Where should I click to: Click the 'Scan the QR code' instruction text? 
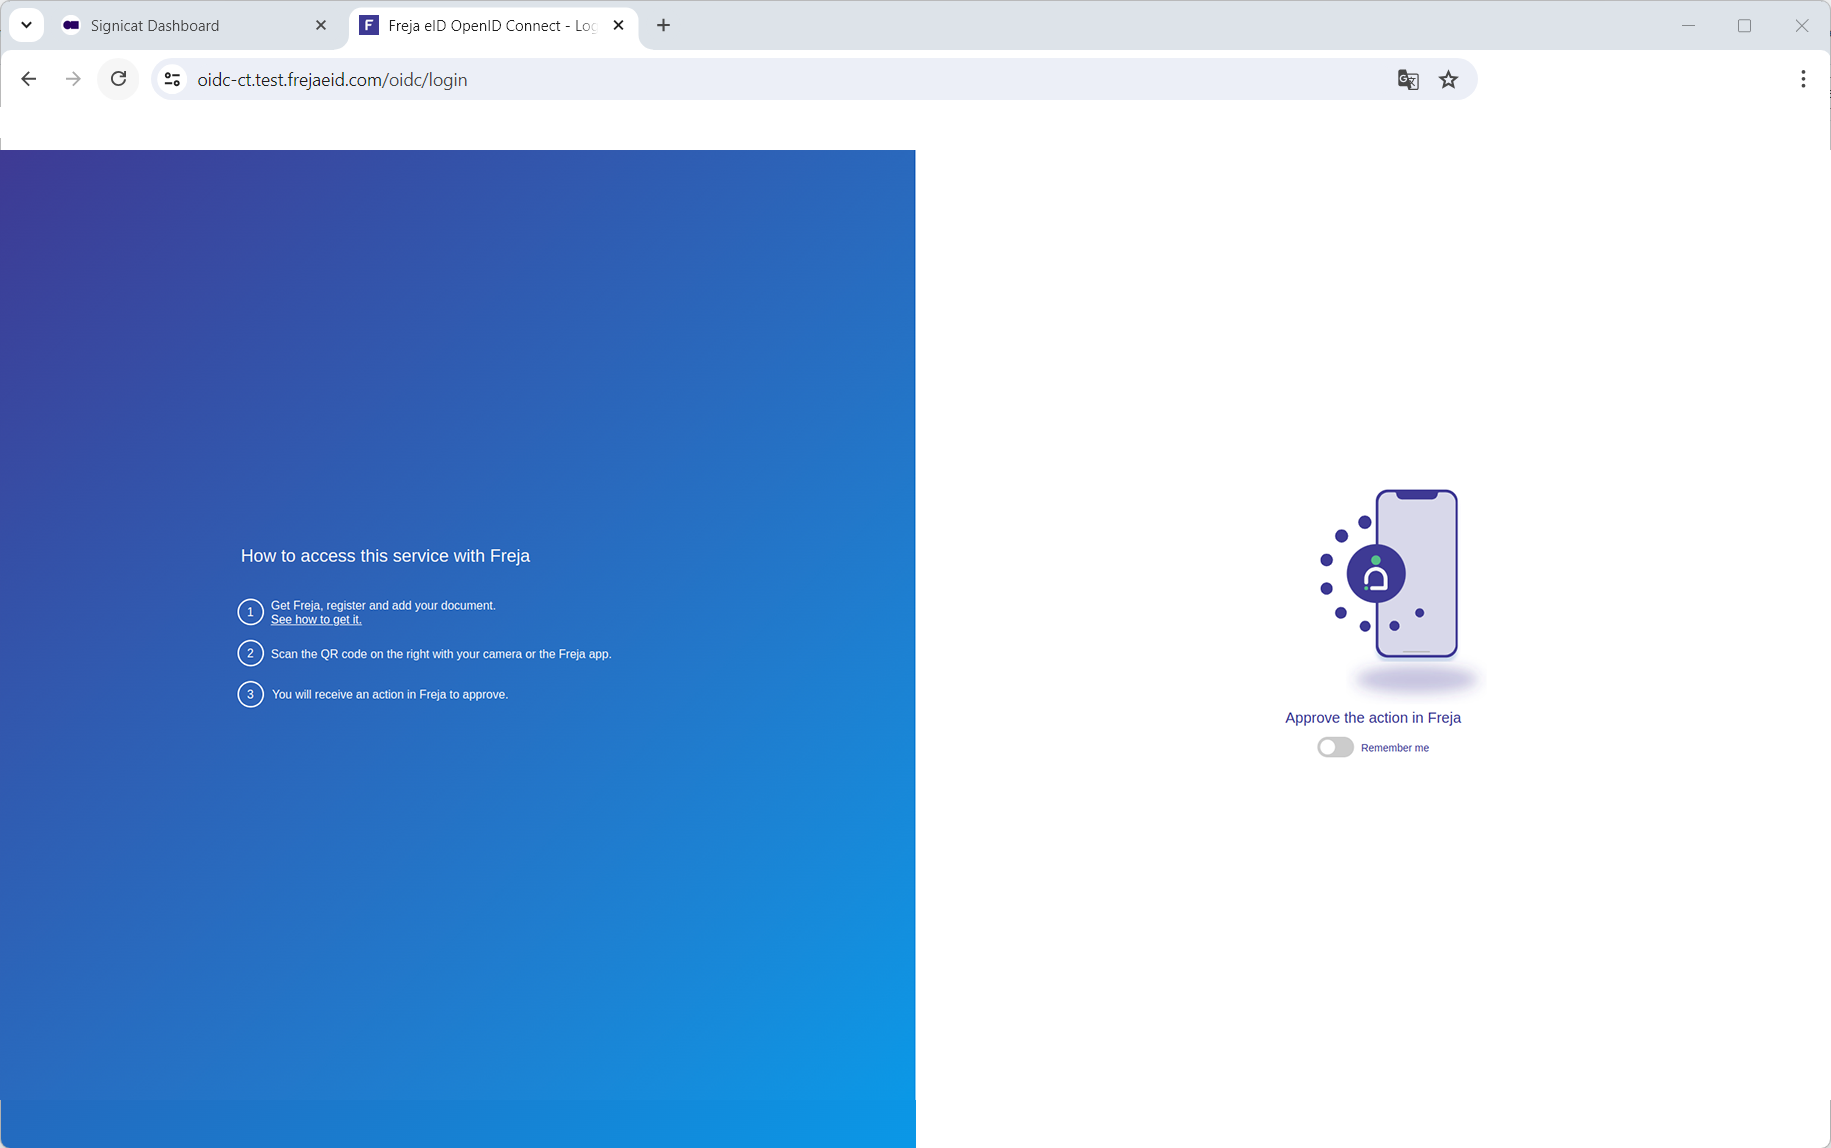click(441, 654)
